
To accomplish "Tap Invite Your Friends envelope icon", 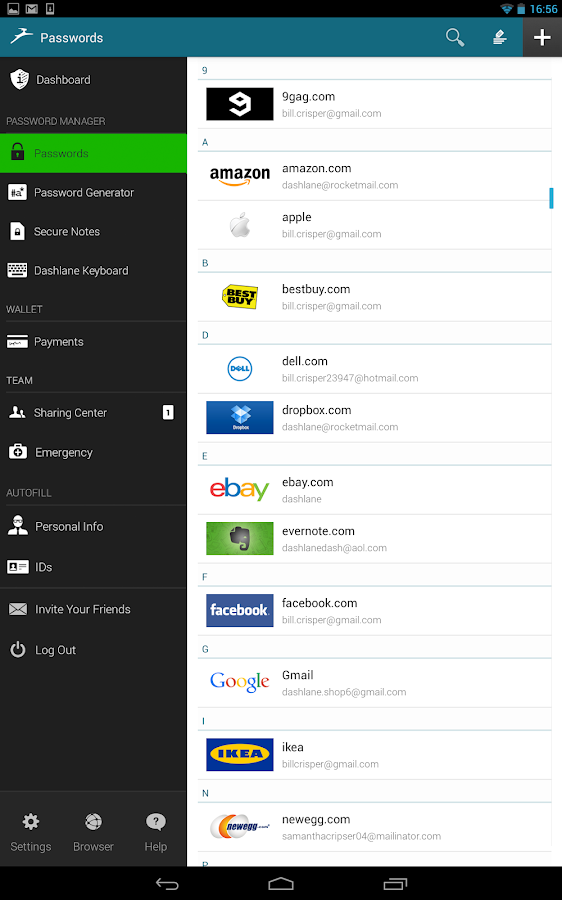I will (x=18, y=609).
